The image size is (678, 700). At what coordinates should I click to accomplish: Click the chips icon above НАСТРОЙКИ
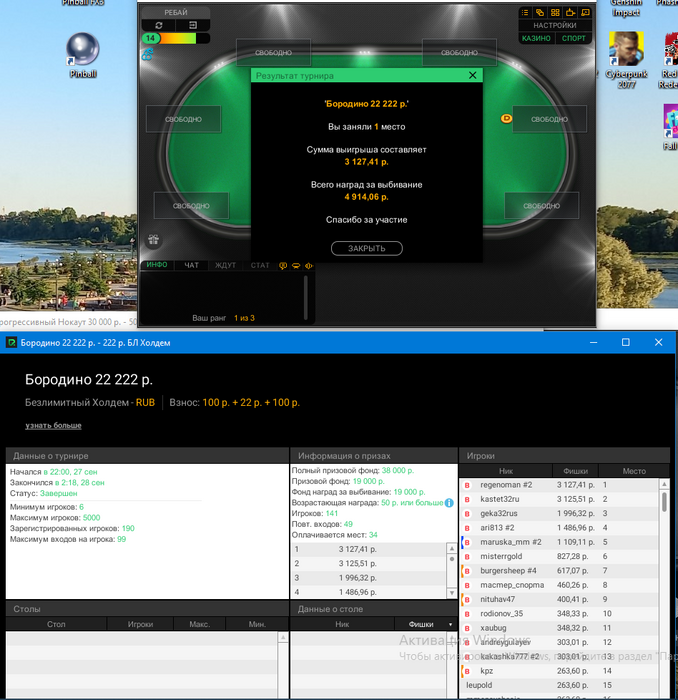540,12
